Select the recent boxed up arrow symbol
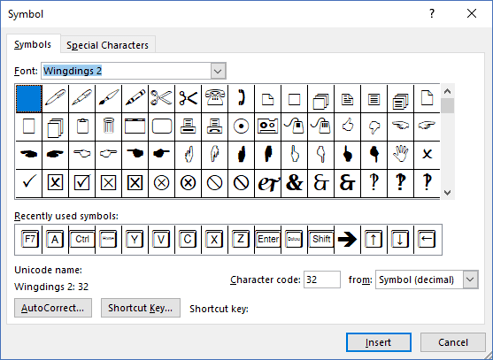The image size is (493, 360). tap(374, 239)
